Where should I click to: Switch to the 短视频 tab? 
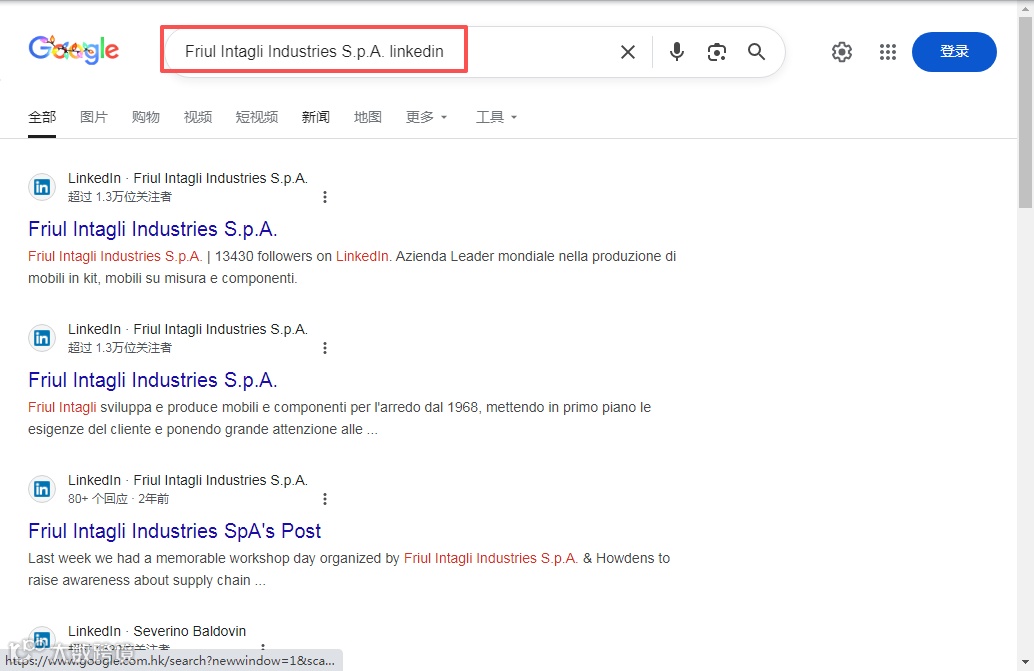coord(257,117)
